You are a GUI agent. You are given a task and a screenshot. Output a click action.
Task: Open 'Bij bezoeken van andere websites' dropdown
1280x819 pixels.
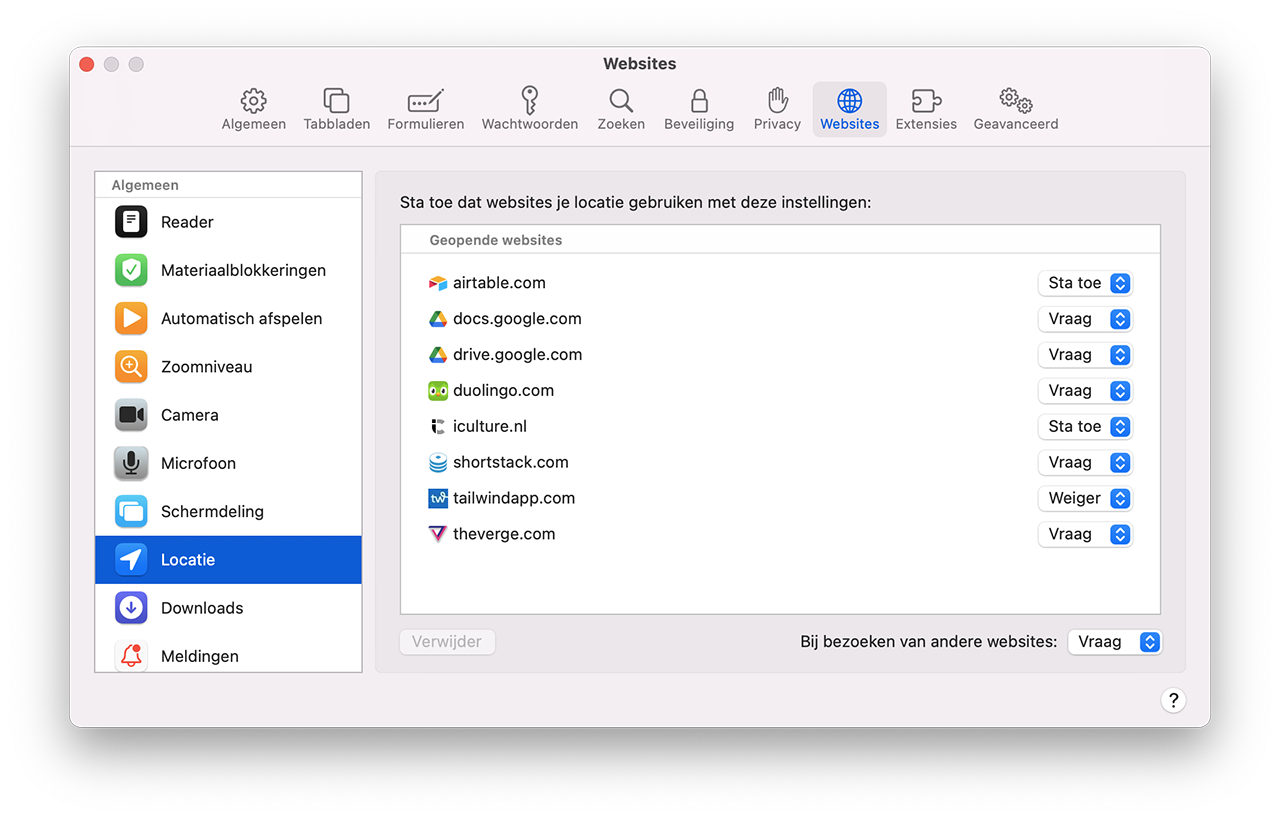tap(1115, 642)
